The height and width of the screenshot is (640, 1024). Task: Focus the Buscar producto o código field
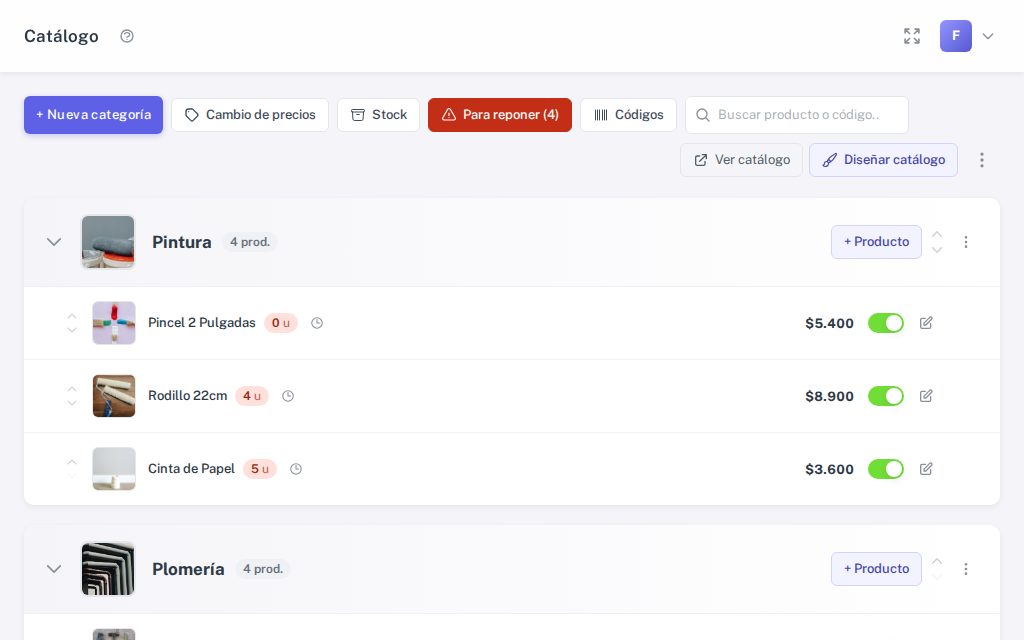coord(797,115)
